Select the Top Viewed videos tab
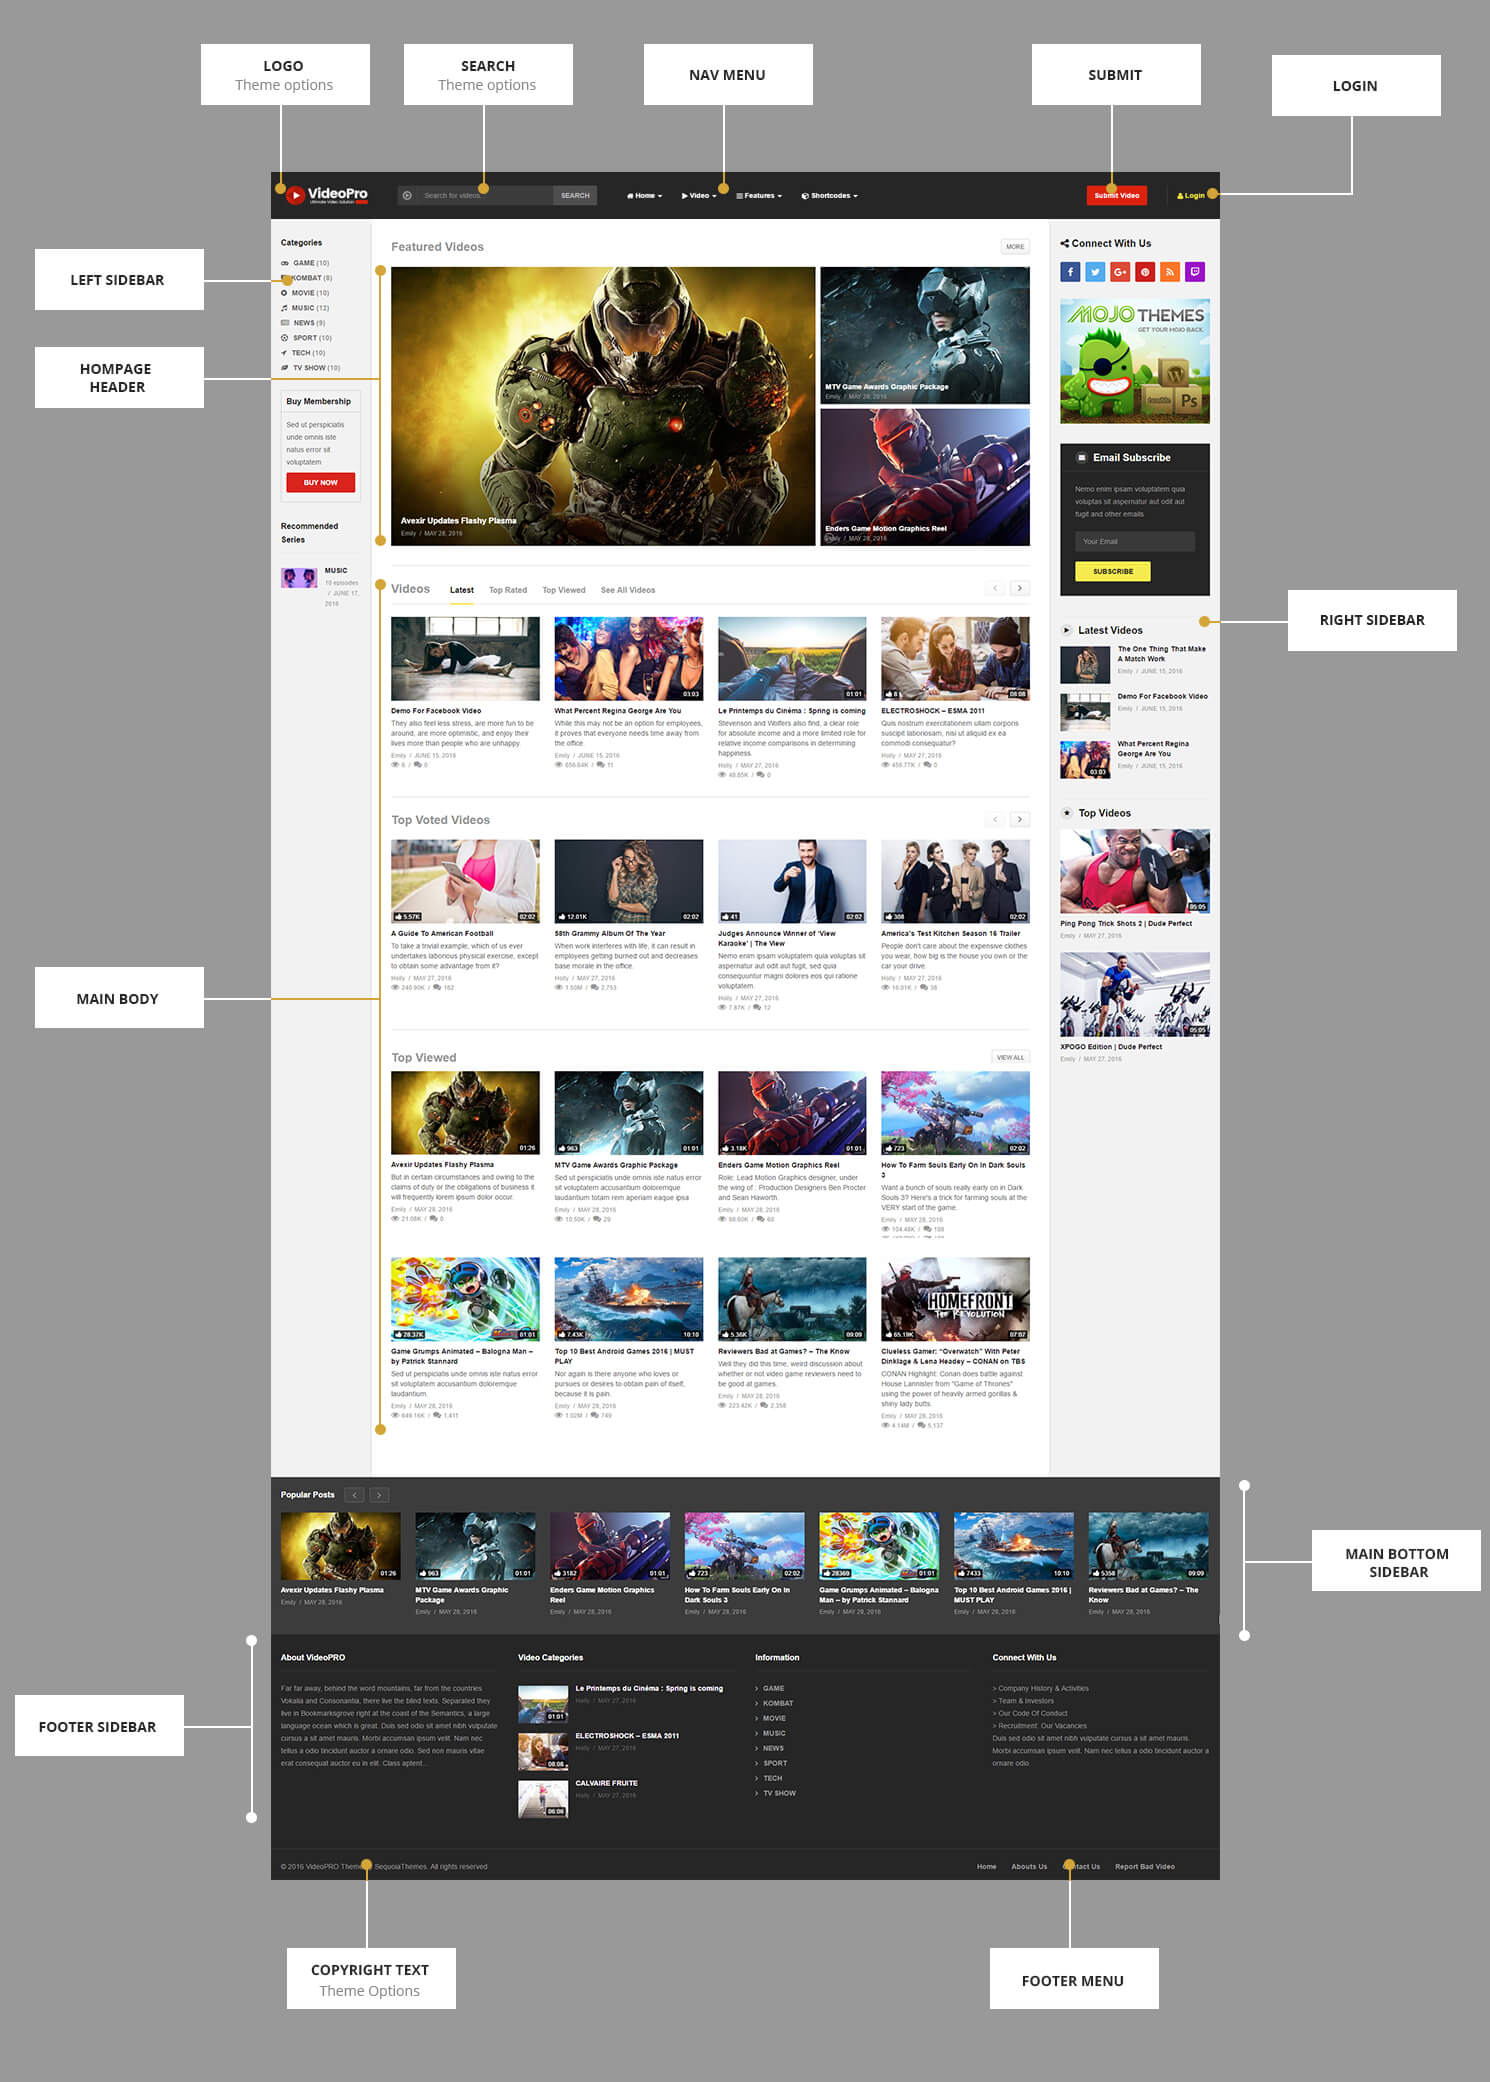 click(563, 590)
